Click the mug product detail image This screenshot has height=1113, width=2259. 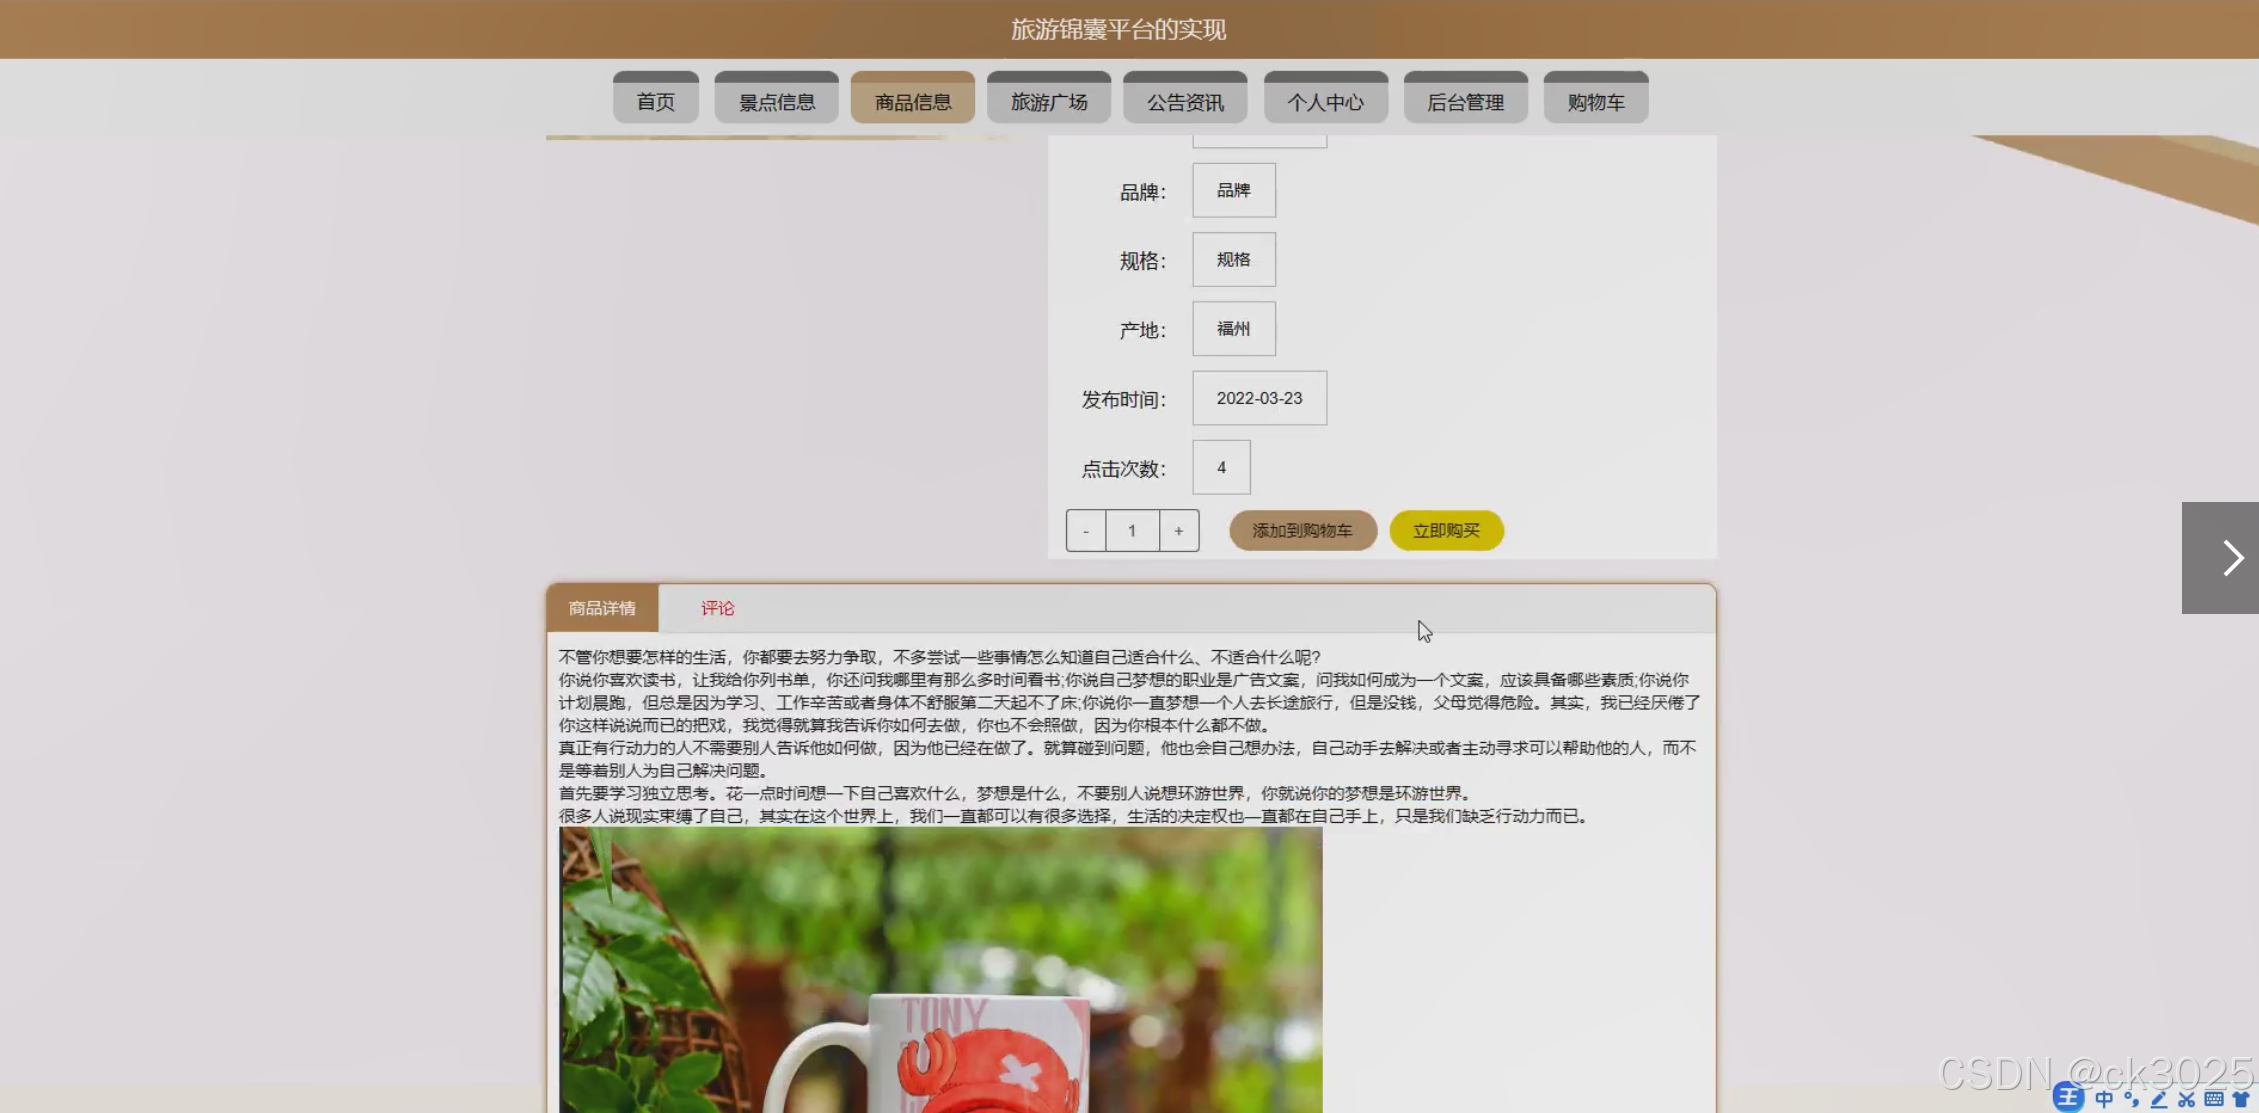coord(940,970)
